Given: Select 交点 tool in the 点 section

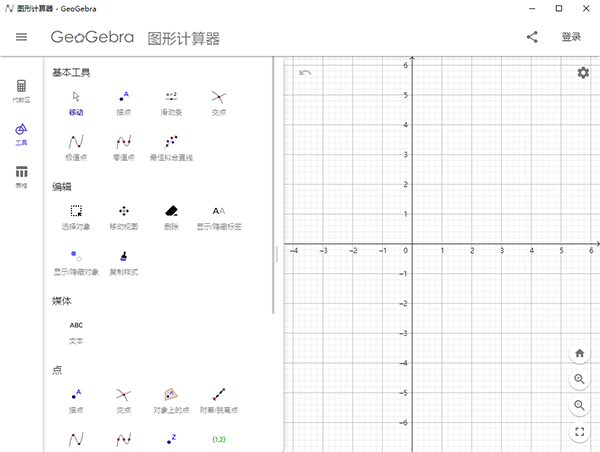Looking at the screenshot, I should click(124, 401).
